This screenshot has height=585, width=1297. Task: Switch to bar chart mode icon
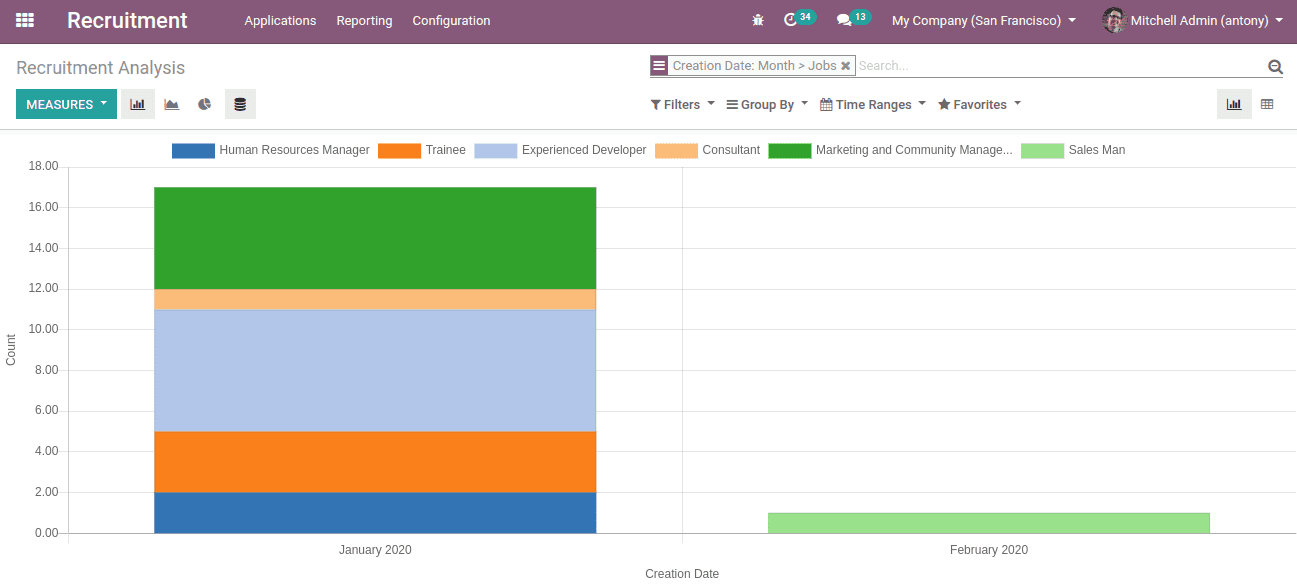[x=138, y=104]
